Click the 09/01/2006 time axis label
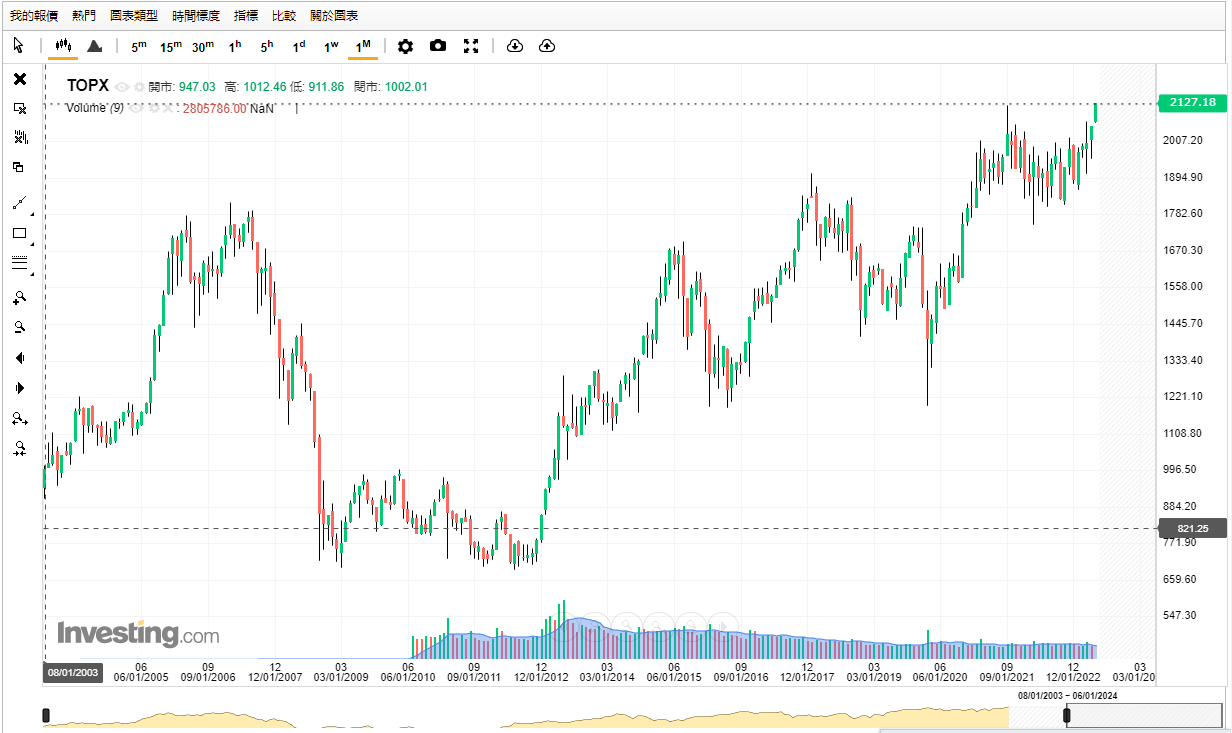Screen dimensions: 1232x733 pyautogui.click(x=208, y=677)
